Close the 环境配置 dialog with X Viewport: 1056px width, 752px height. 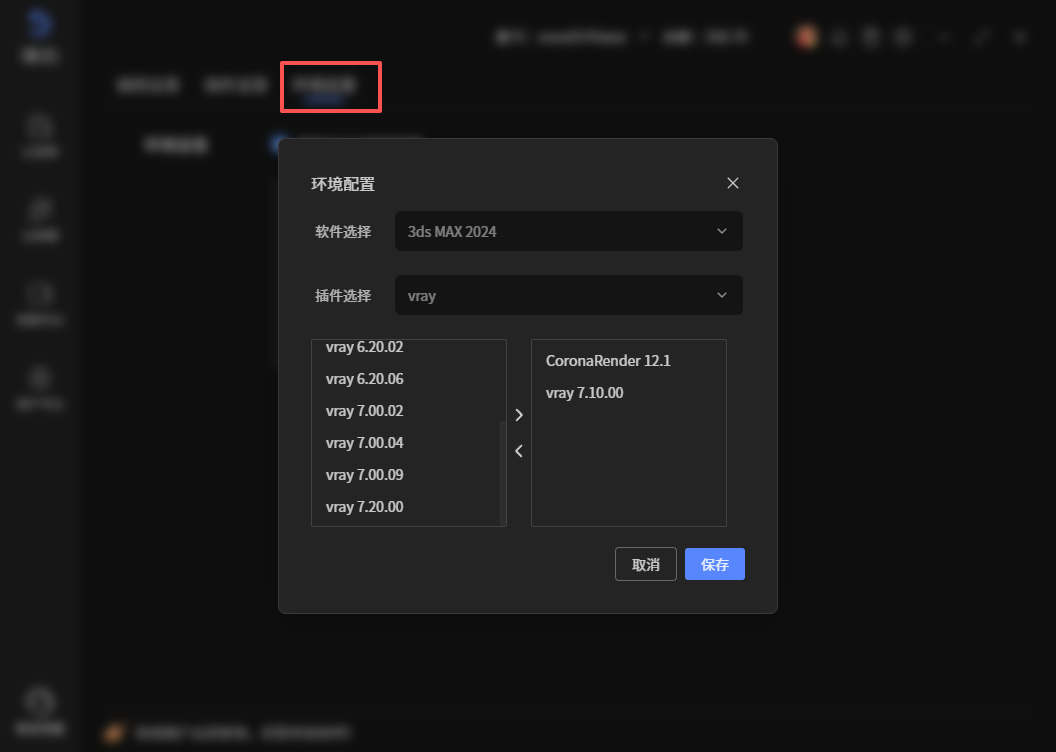pyautogui.click(x=733, y=183)
